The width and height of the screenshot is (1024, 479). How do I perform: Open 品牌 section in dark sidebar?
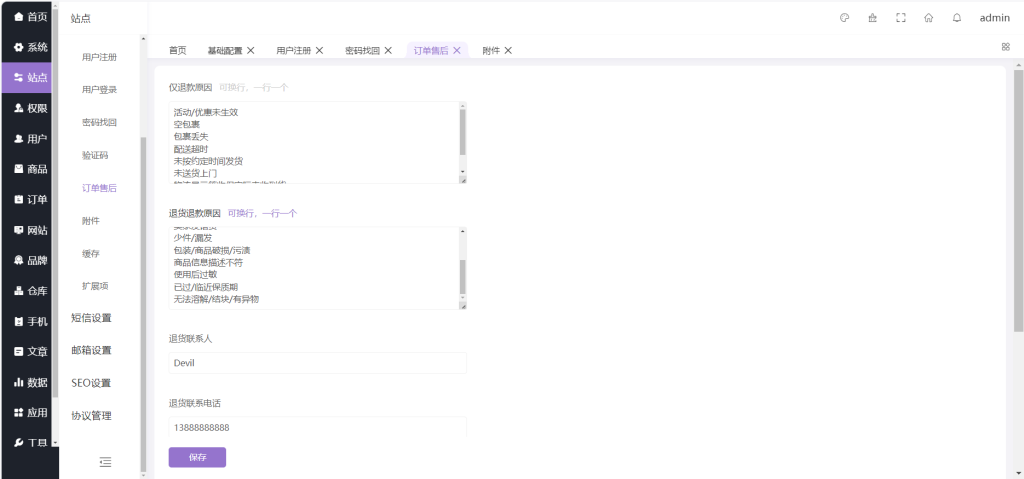(x=30, y=260)
